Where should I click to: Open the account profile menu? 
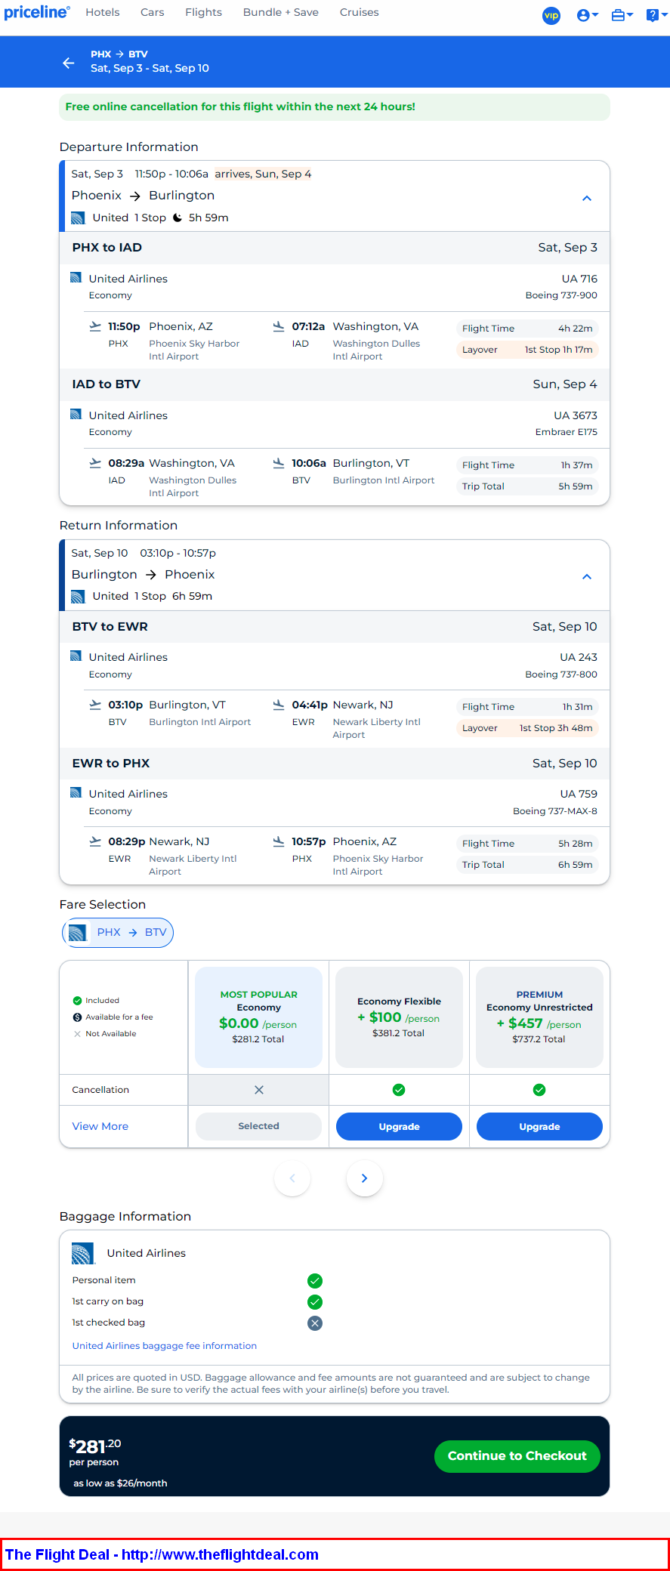[x=587, y=15]
